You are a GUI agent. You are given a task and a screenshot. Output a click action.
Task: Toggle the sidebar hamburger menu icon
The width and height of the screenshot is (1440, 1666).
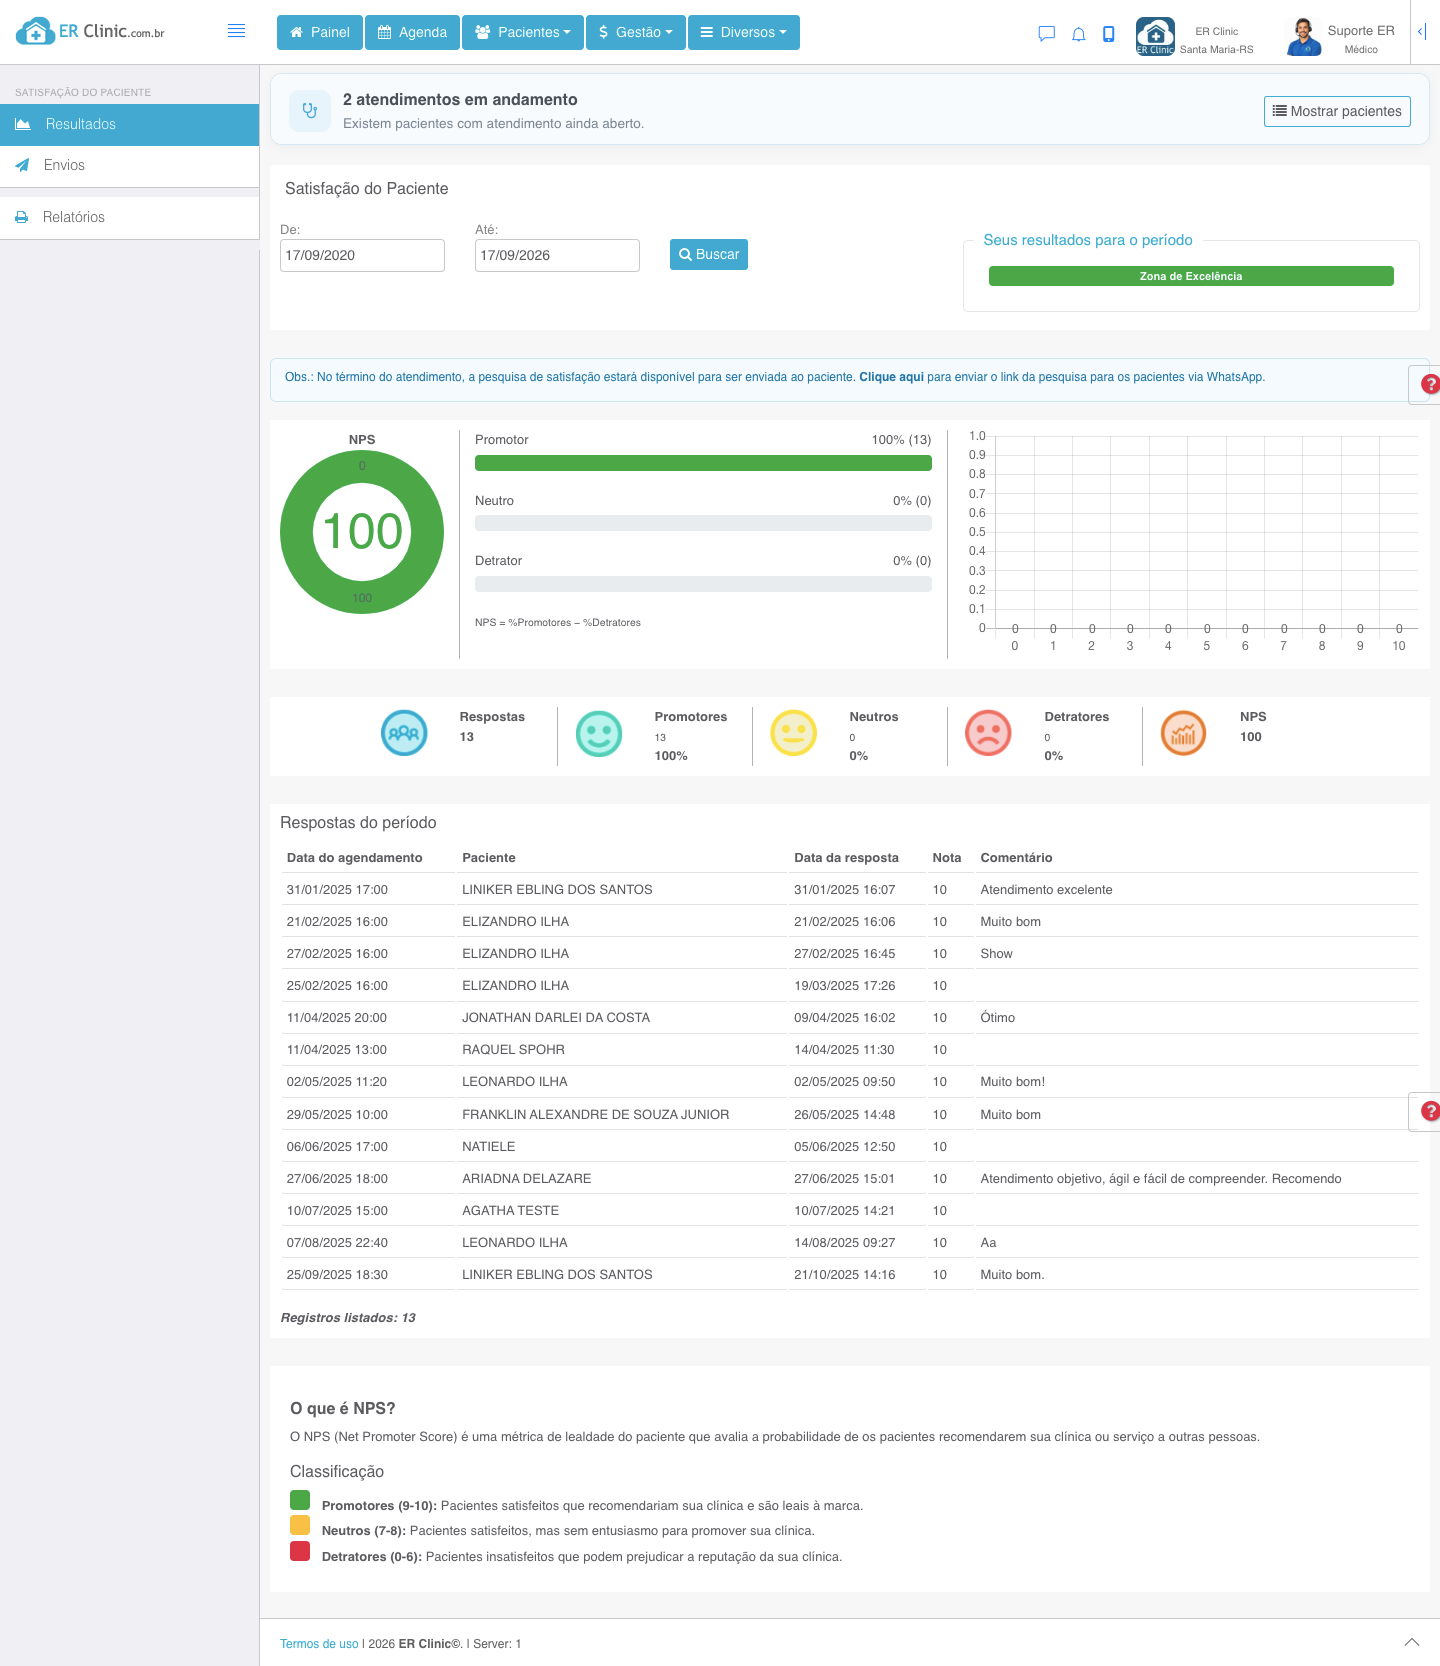(236, 31)
